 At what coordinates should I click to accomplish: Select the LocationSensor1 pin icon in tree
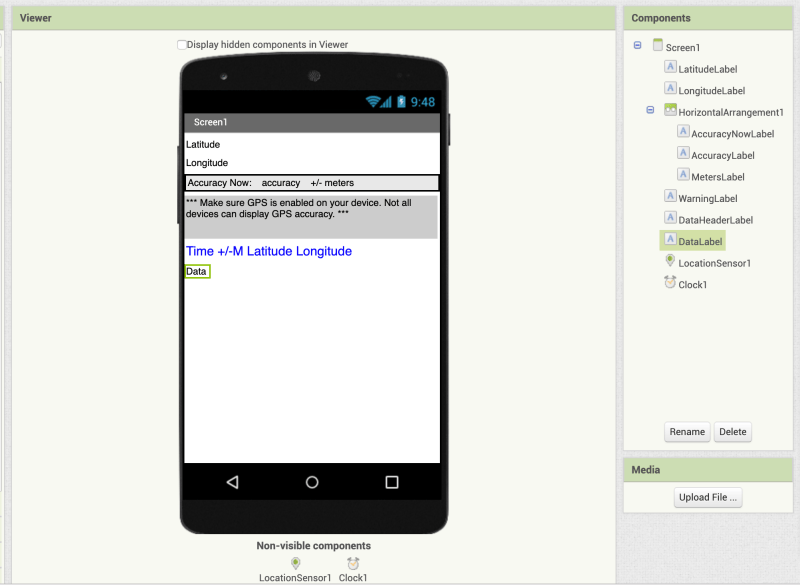[x=670, y=261]
